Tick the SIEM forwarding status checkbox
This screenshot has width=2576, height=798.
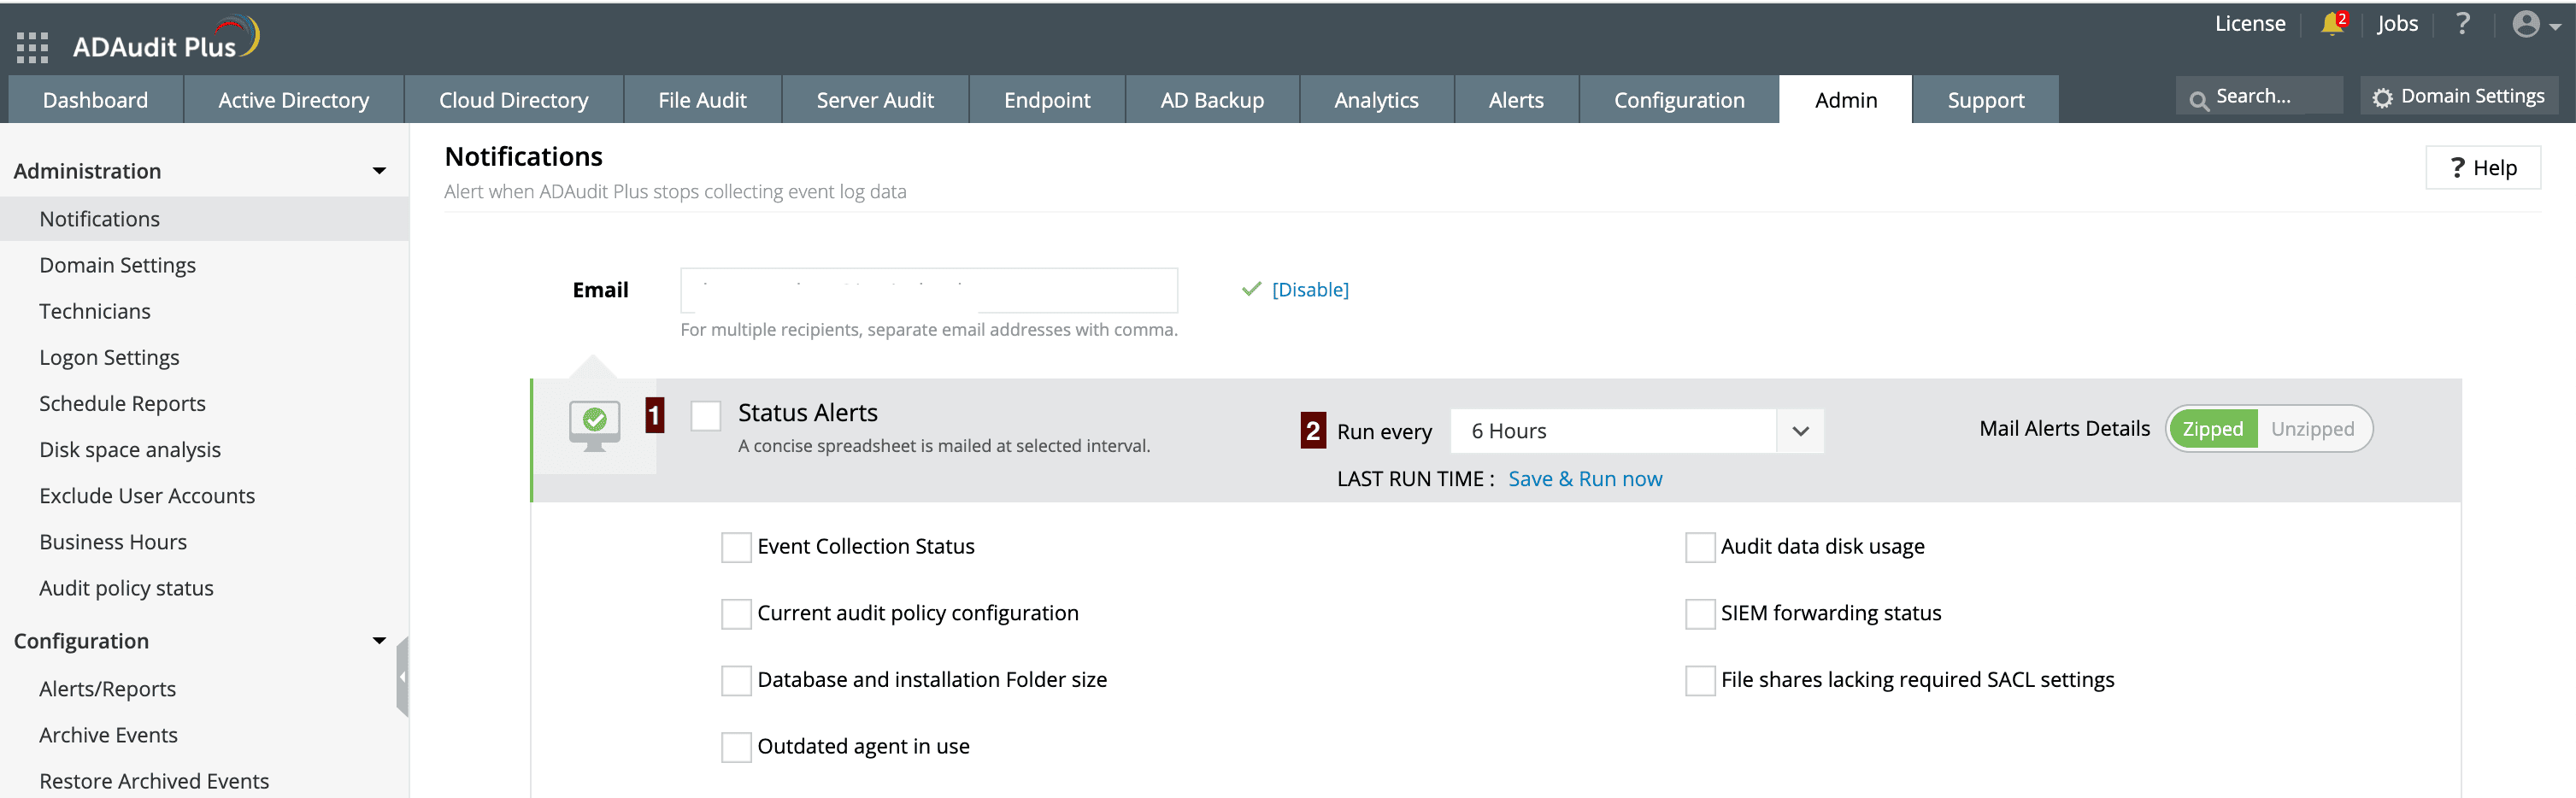point(1700,614)
